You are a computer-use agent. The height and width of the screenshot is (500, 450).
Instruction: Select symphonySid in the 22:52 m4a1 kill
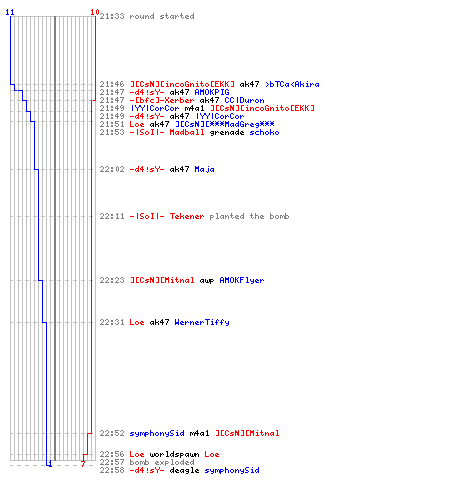(157, 433)
